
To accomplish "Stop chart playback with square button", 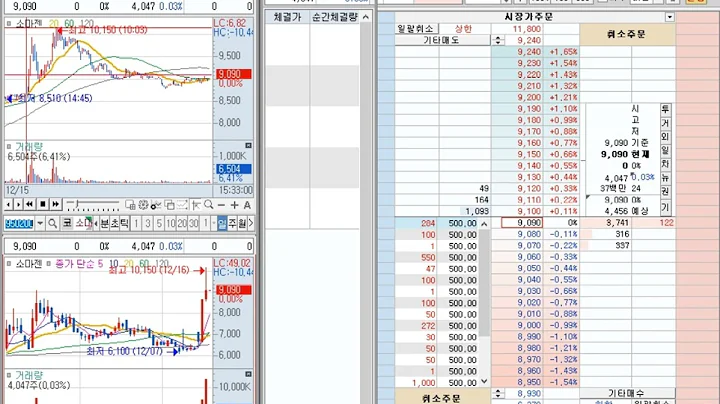I will [x=43, y=204].
